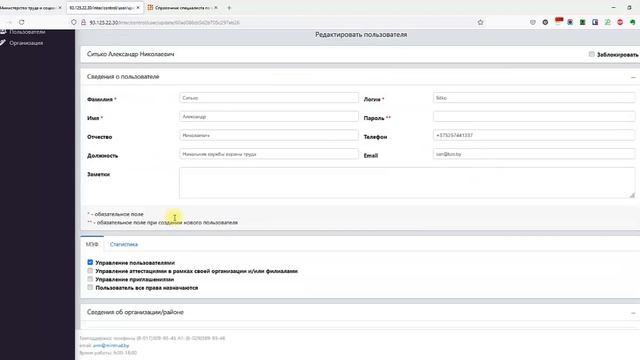640x360 pixels.
Task: Click the Организация pencil icon in sidebar
Action: [x=3, y=42]
